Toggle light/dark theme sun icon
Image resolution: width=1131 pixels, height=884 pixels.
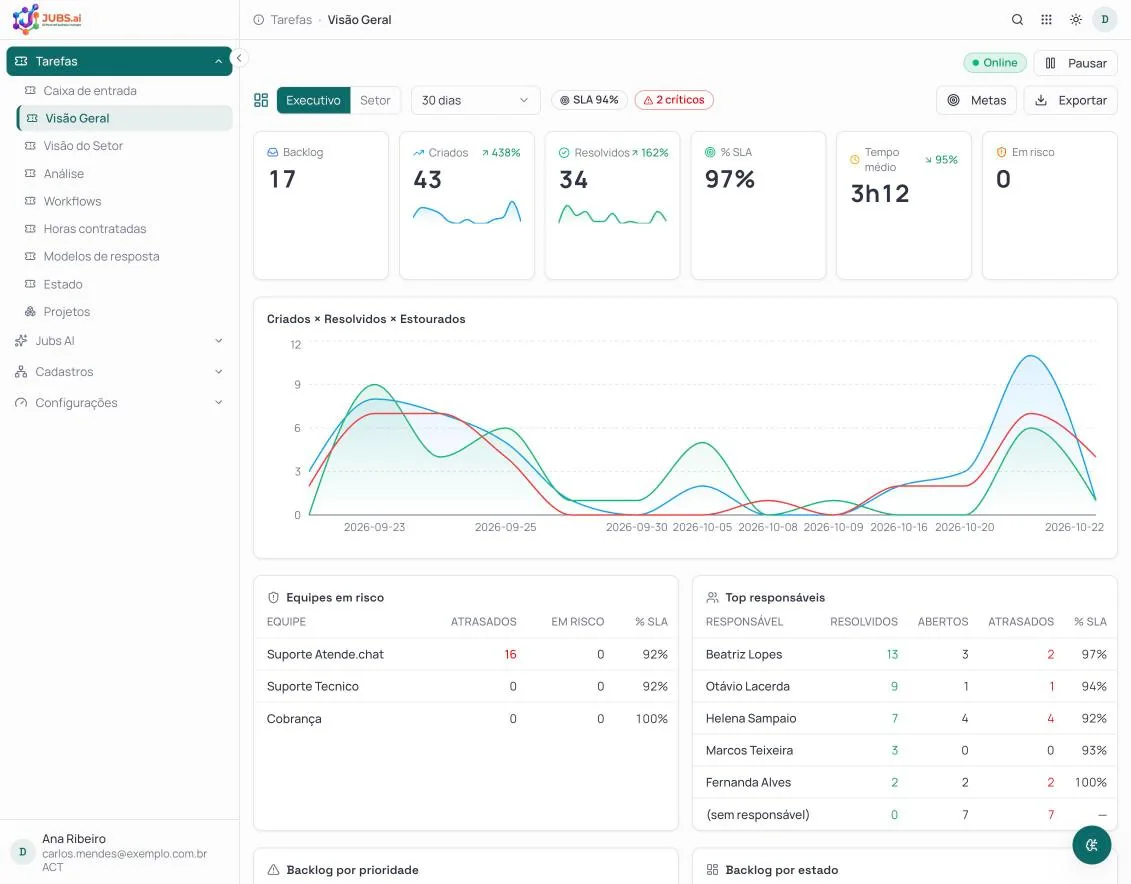1075,19
